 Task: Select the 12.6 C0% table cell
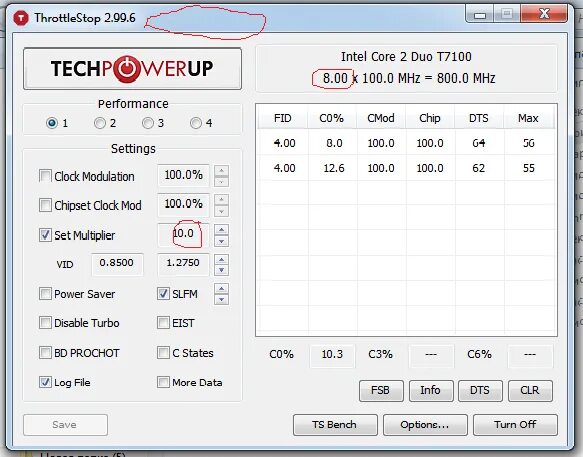pyautogui.click(x=334, y=168)
